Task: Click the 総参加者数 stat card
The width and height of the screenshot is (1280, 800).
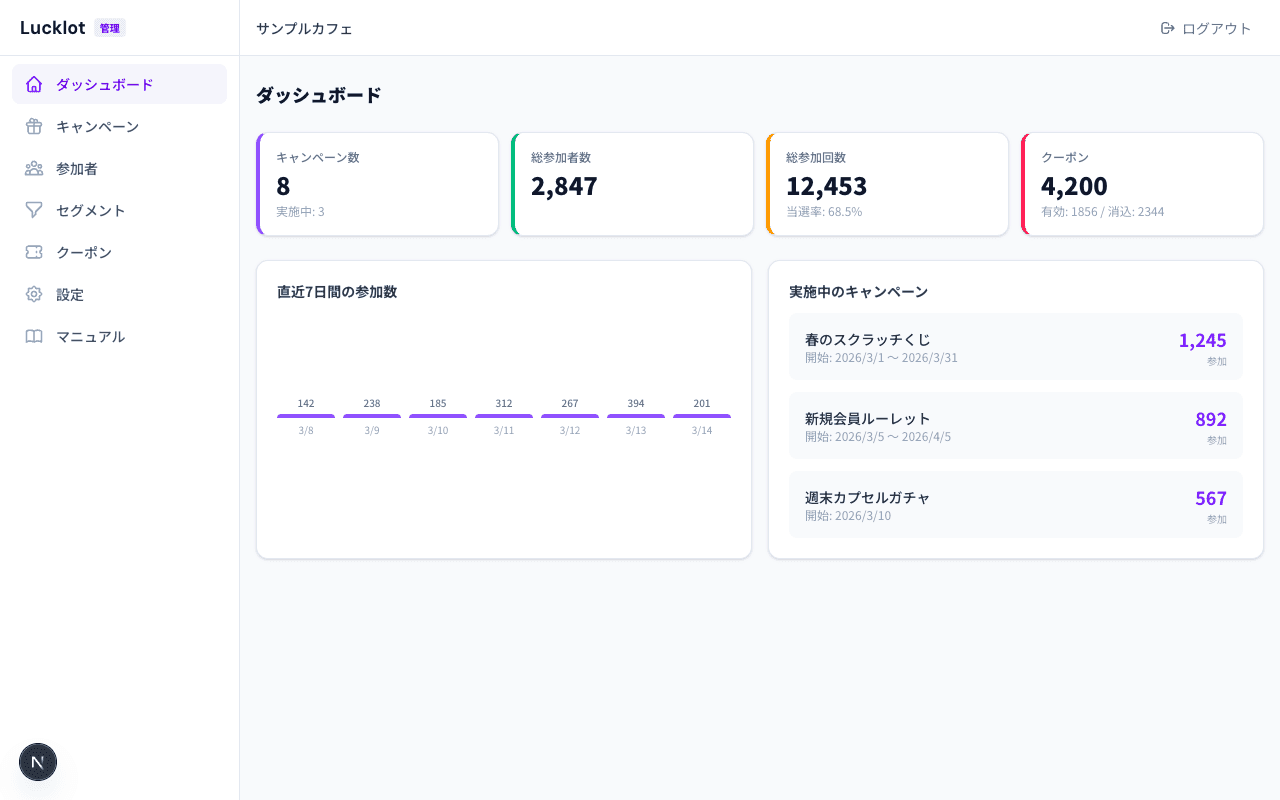Action: coord(632,184)
